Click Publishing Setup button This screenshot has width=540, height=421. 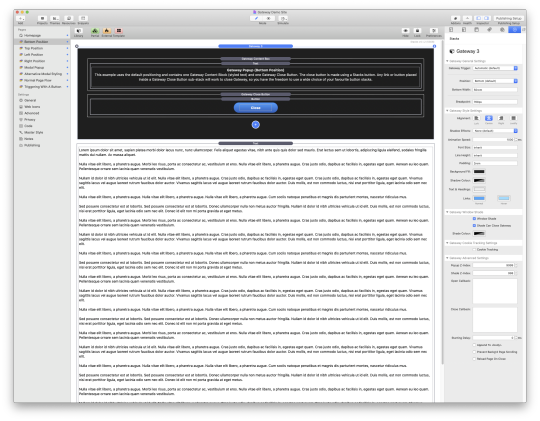pos(509,19)
